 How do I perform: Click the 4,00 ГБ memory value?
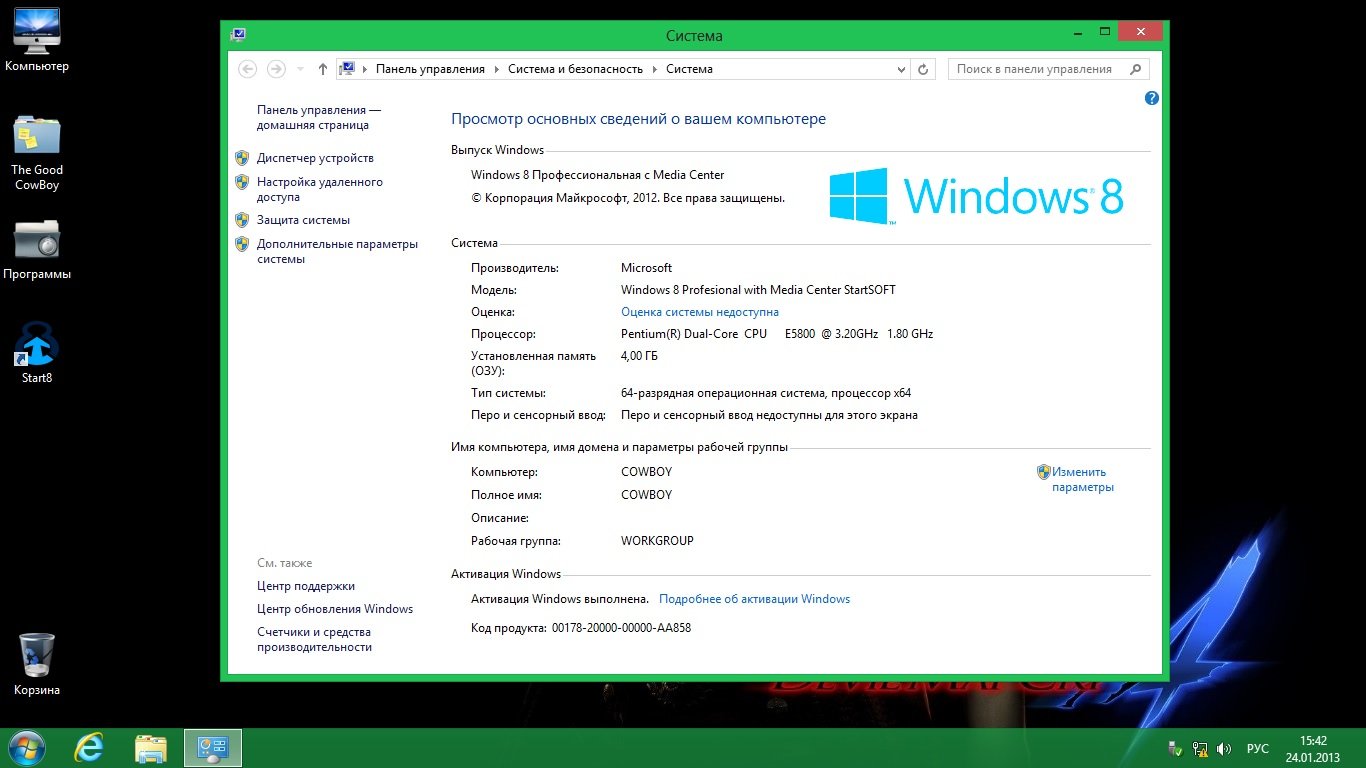(639, 356)
